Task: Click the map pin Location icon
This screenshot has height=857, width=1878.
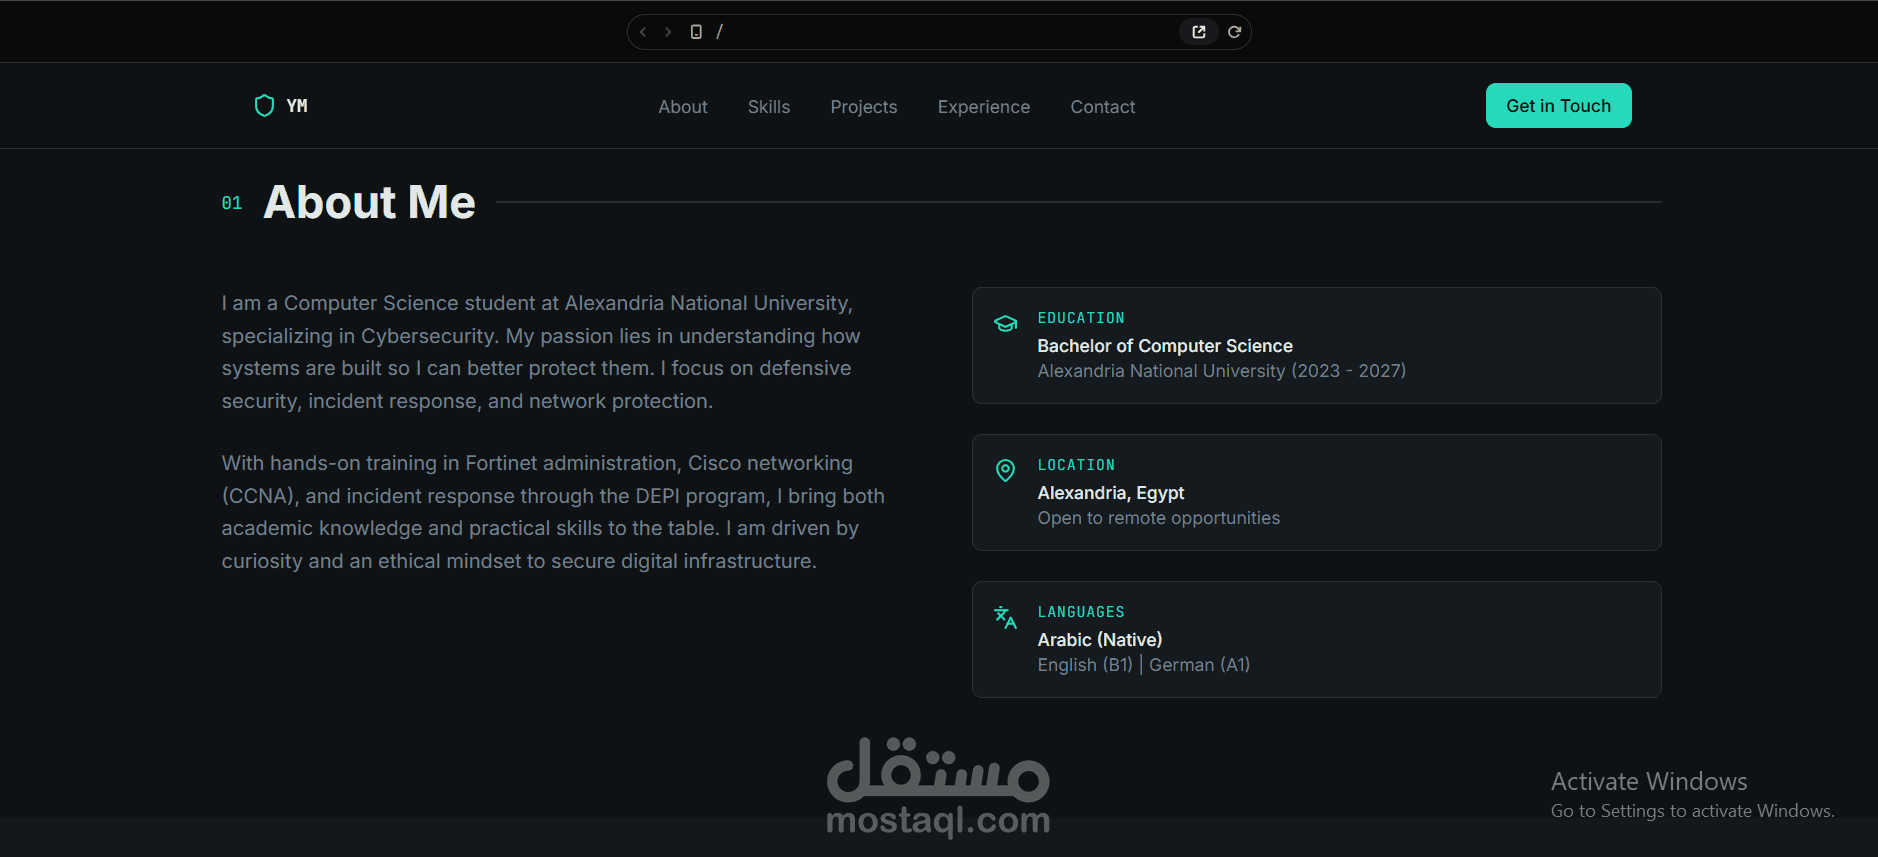Action: tap(1005, 470)
